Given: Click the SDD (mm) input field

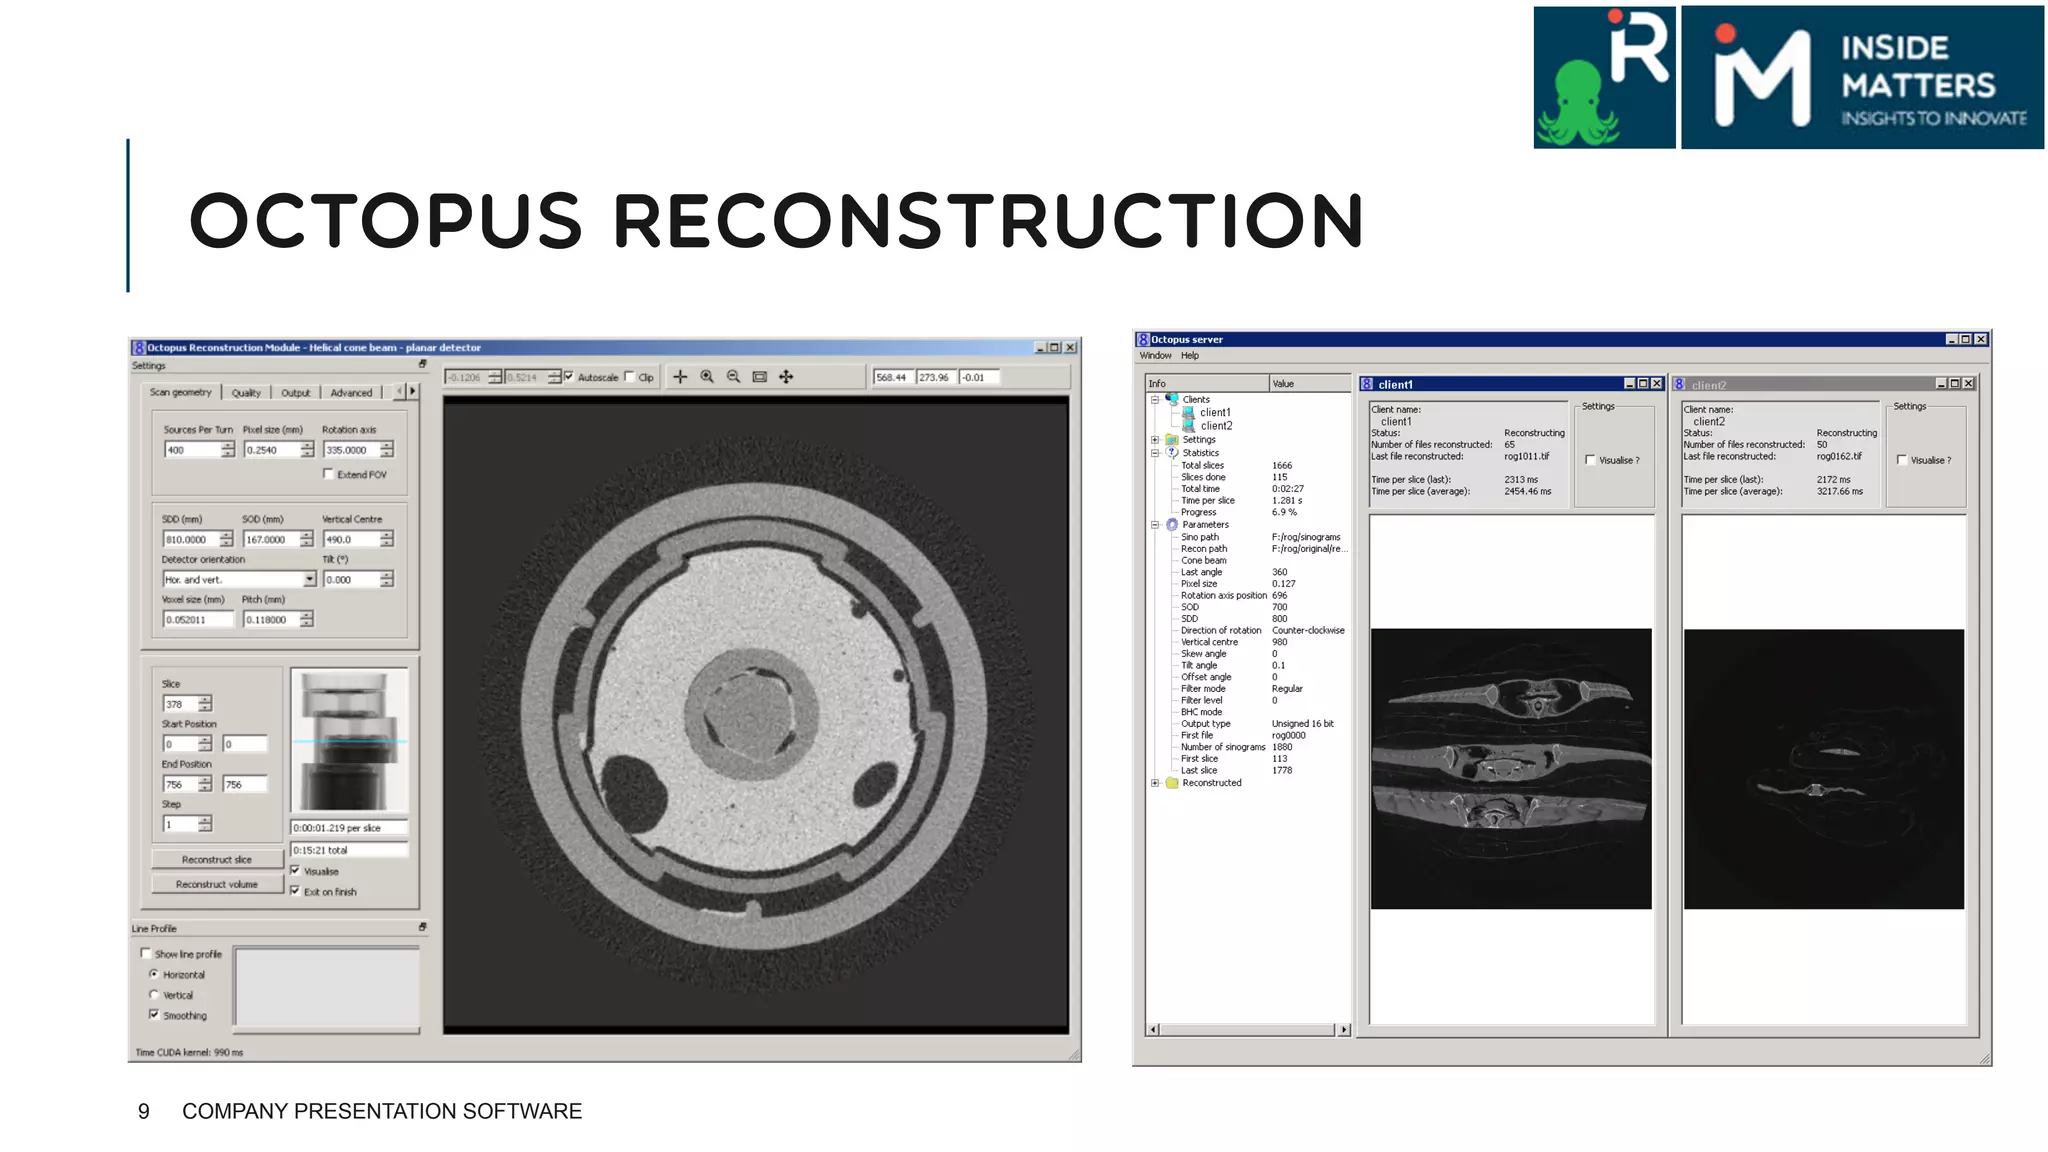Looking at the screenshot, I should (191, 539).
